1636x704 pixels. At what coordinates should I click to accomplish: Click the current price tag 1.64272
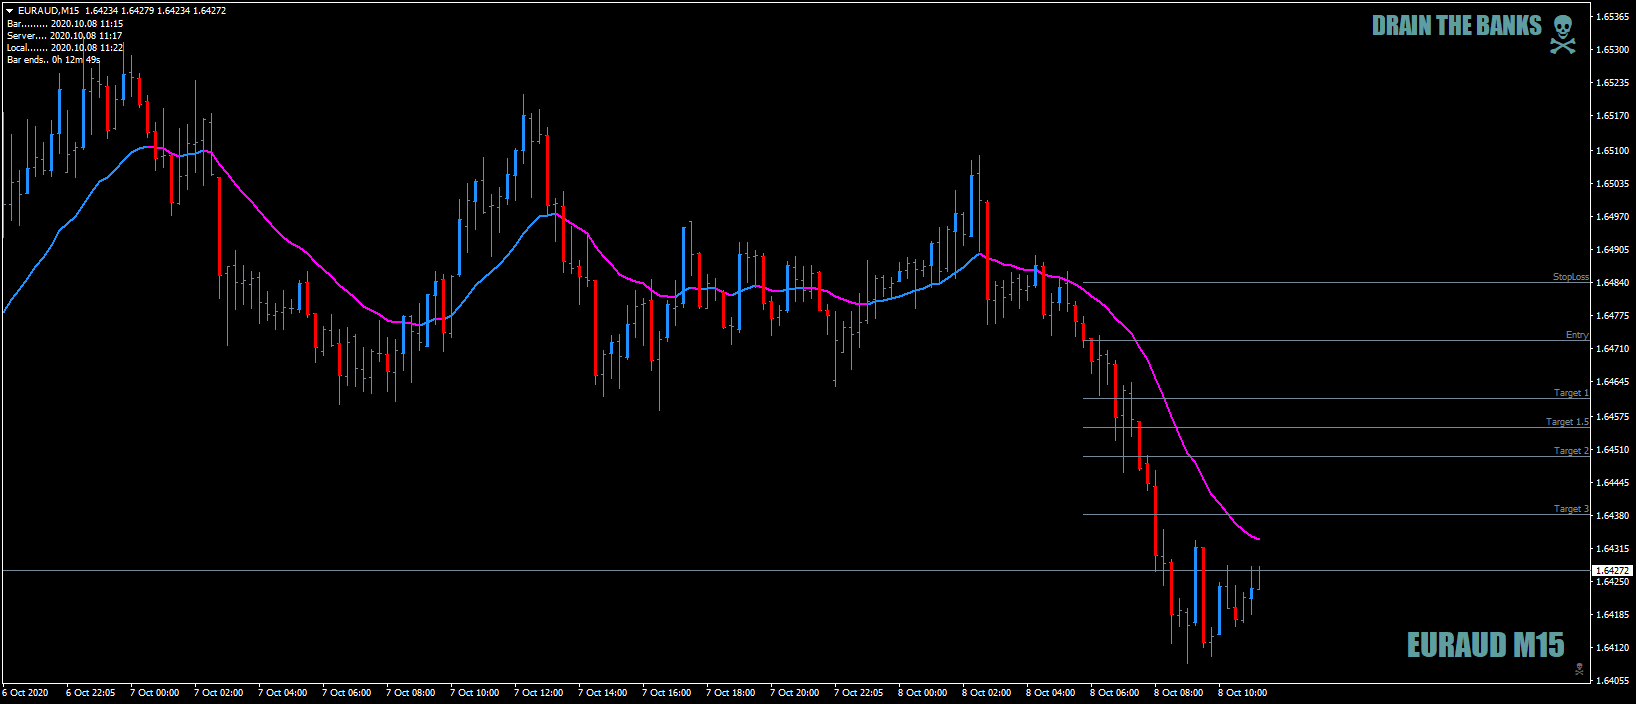pyautogui.click(x=1612, y=570)
